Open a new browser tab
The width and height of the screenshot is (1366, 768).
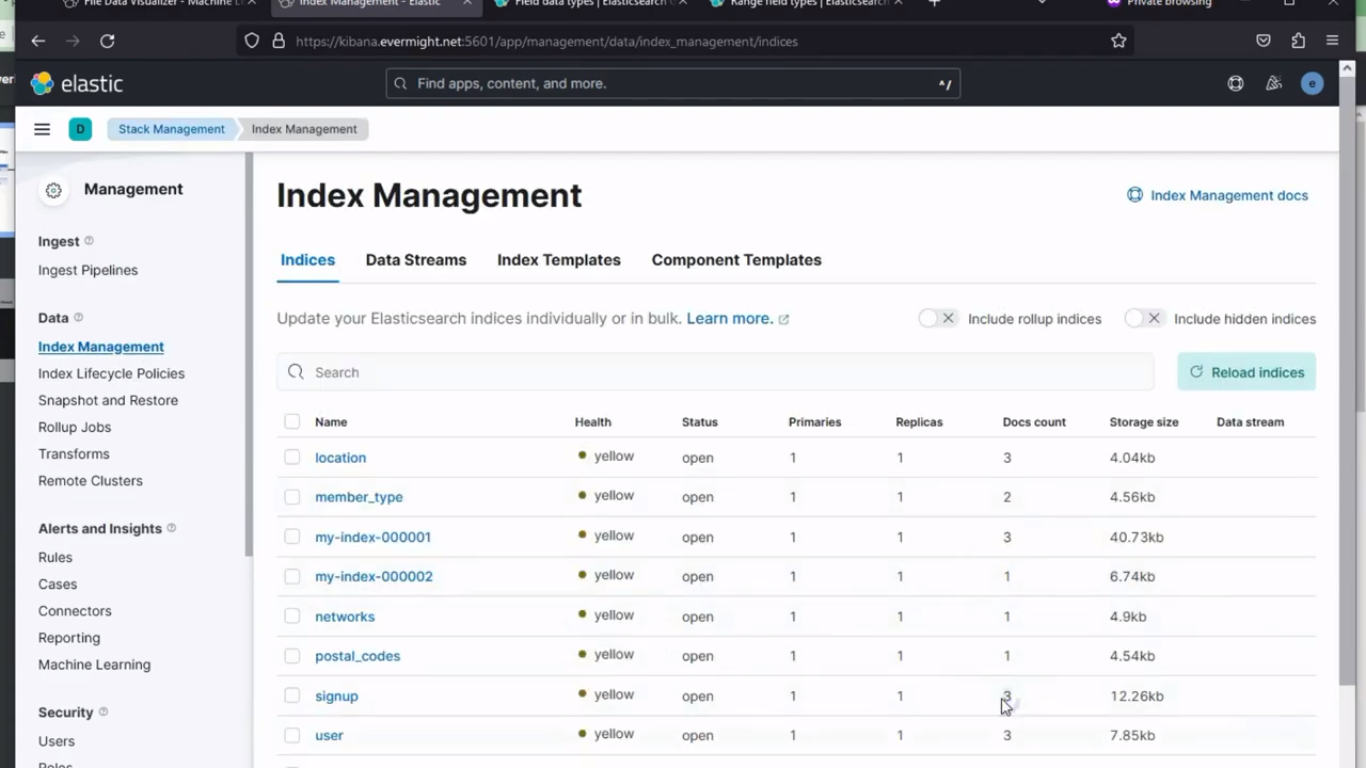[x=934, y=4]
